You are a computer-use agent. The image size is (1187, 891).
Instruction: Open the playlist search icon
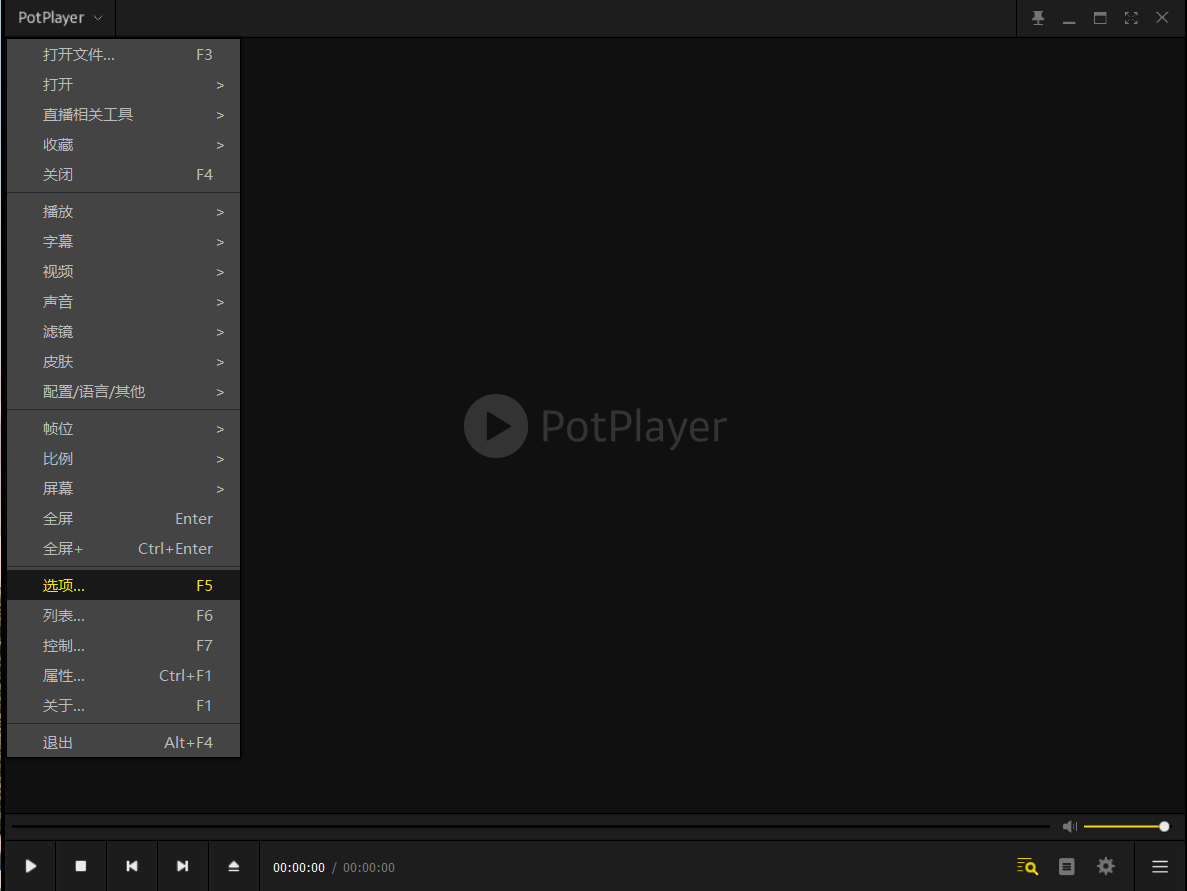pyautogui.click(x=1027, y=866)
